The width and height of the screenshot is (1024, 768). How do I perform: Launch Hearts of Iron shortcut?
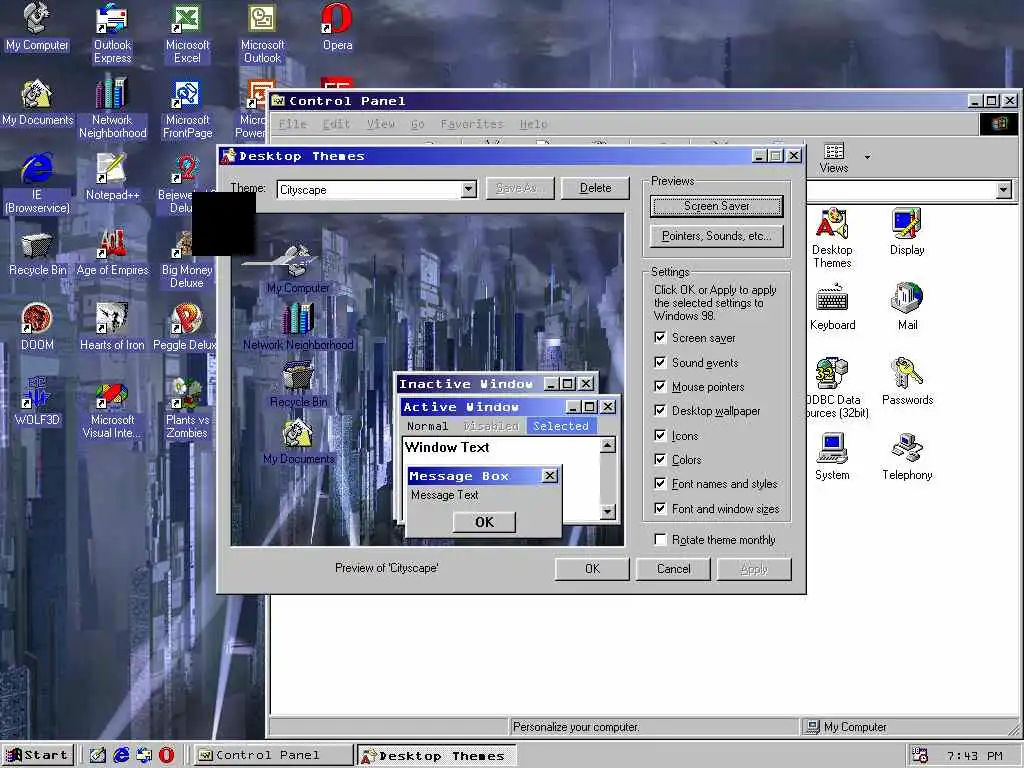pos(112,327)
